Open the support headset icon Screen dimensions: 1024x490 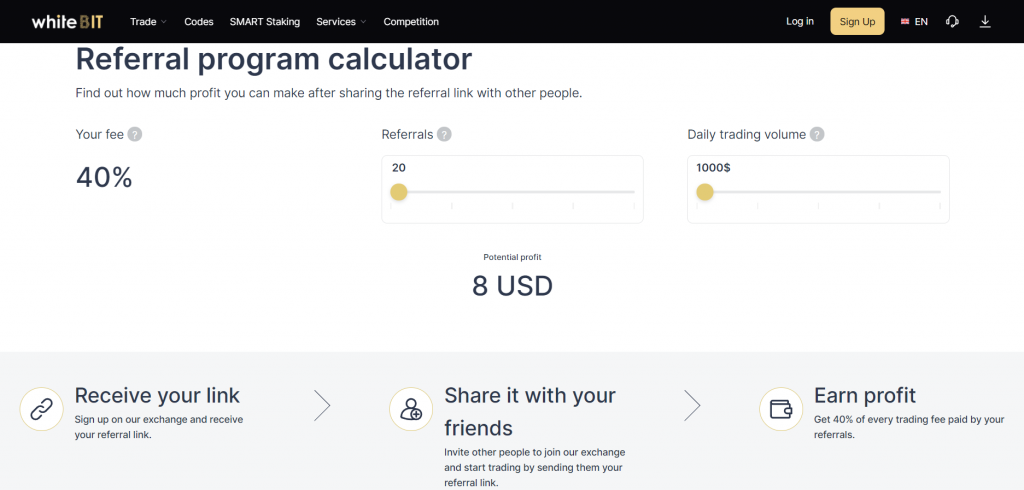952,22
